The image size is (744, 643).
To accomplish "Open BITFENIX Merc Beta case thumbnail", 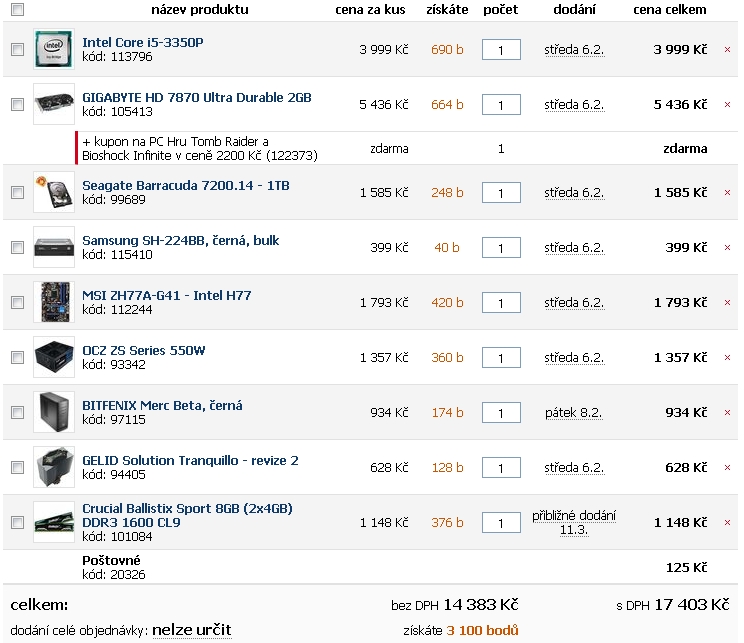I will [x=54, y=412].
